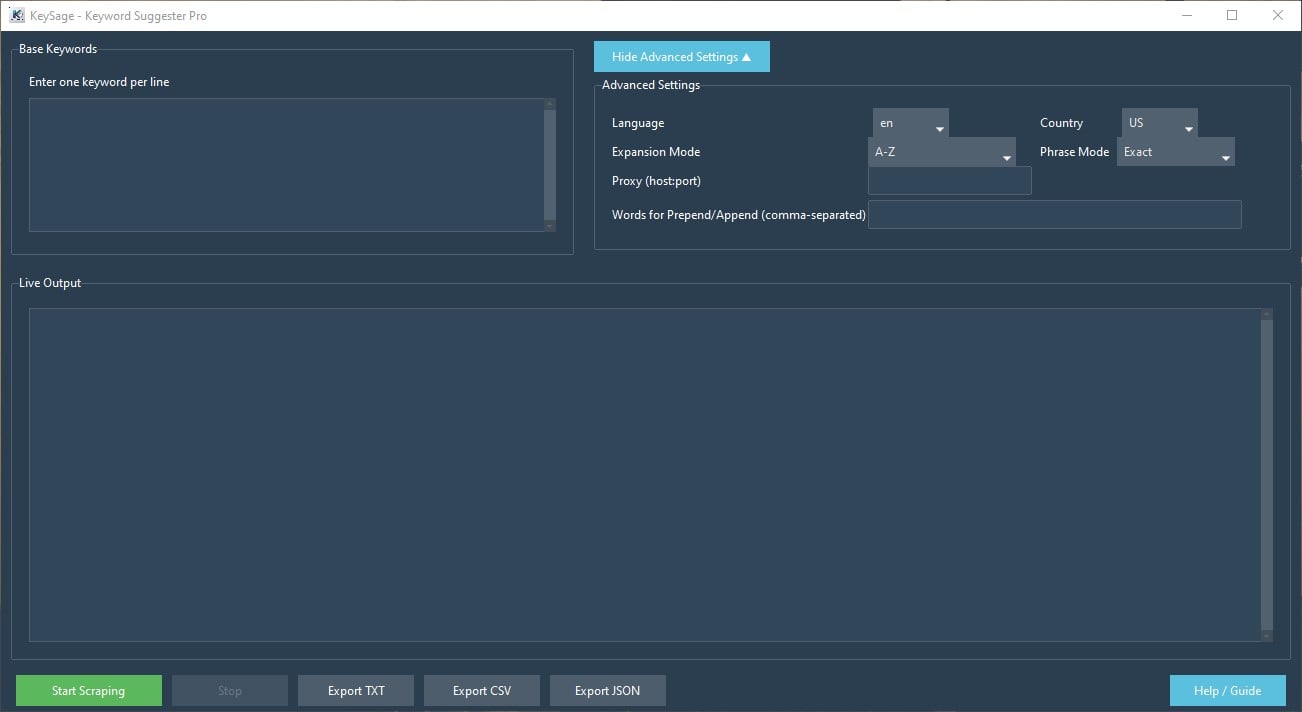Screen dimensions: 1302x712
Task: Open the Help / Guide window
Action: (1227, 690)
